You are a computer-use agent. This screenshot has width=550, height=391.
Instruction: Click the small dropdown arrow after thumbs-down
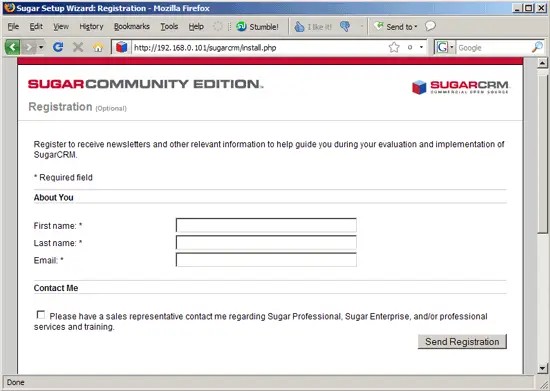362,26
